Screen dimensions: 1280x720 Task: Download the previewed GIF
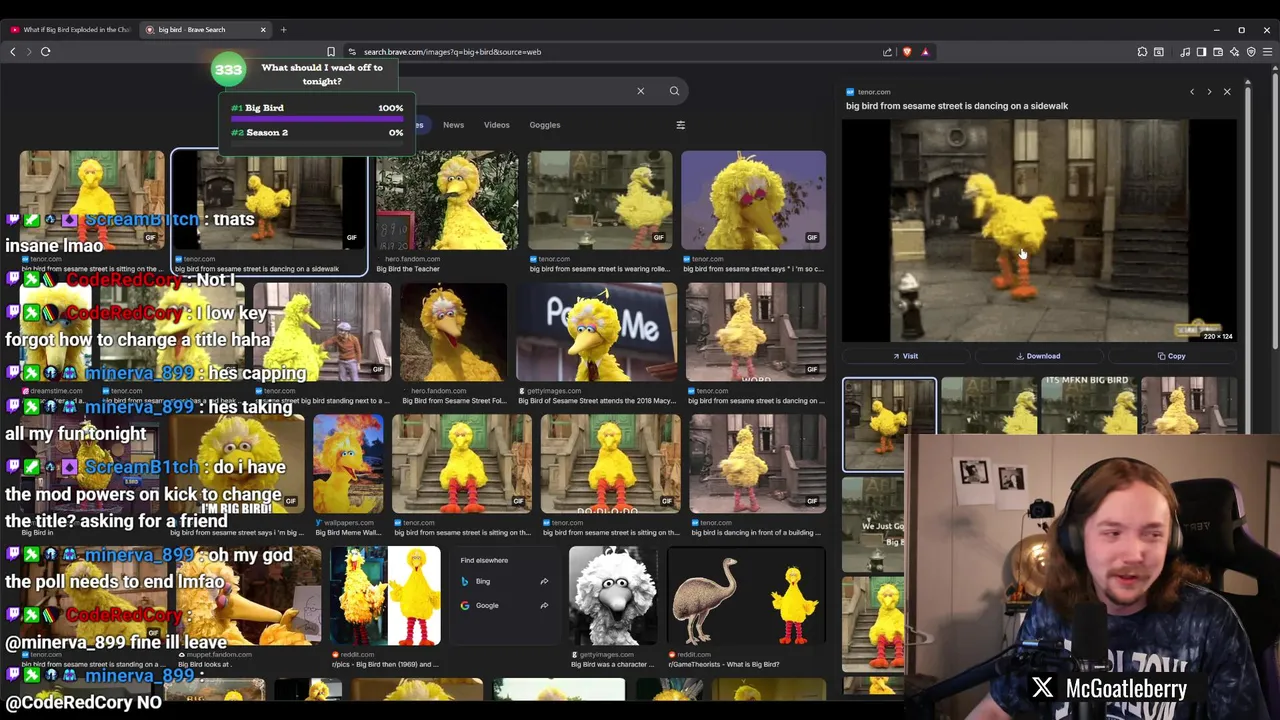(1038, 356)
